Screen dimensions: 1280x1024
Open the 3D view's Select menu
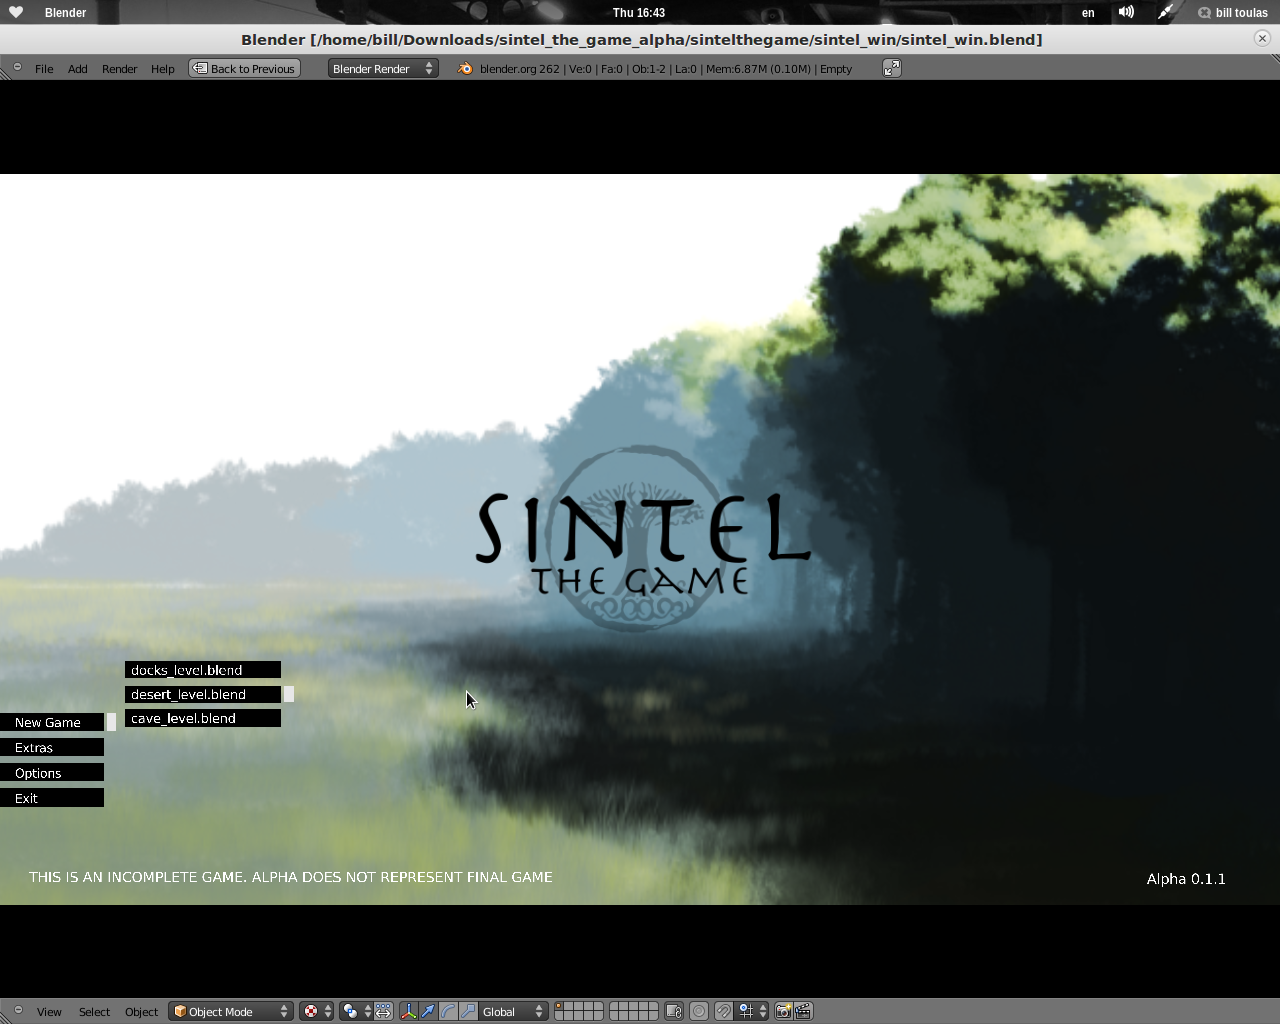94,1012
